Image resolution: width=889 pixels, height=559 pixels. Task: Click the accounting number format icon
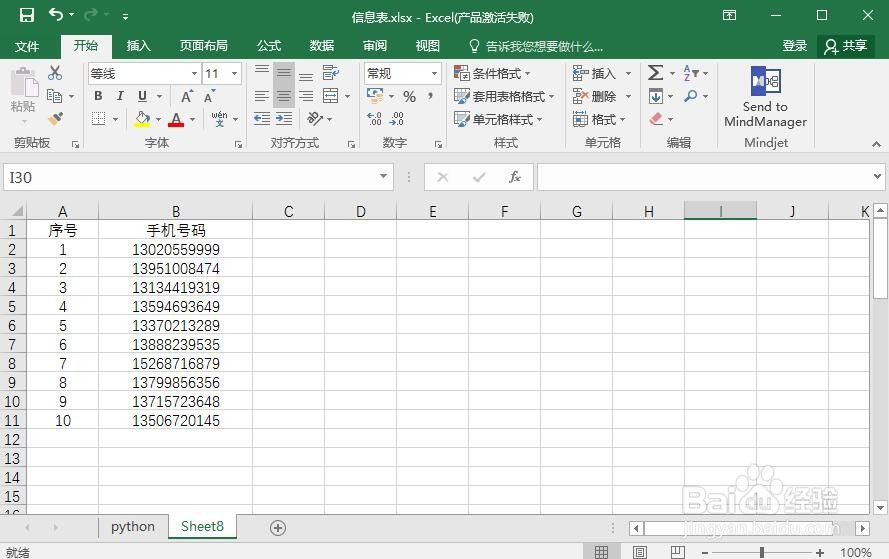[375, 95]
